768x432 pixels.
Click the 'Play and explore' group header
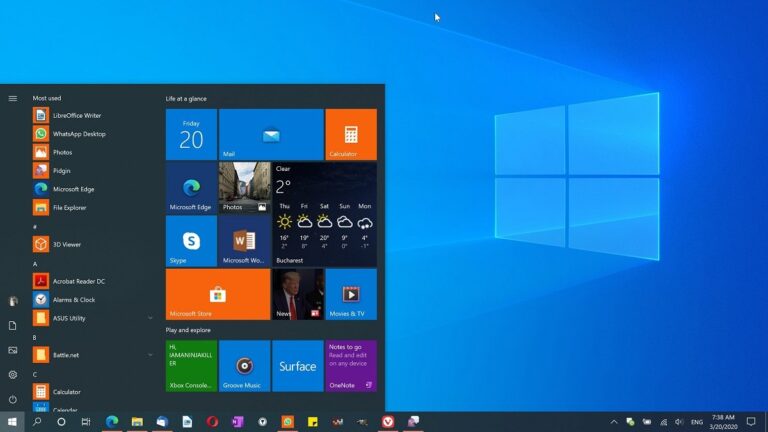click(188, 330)
